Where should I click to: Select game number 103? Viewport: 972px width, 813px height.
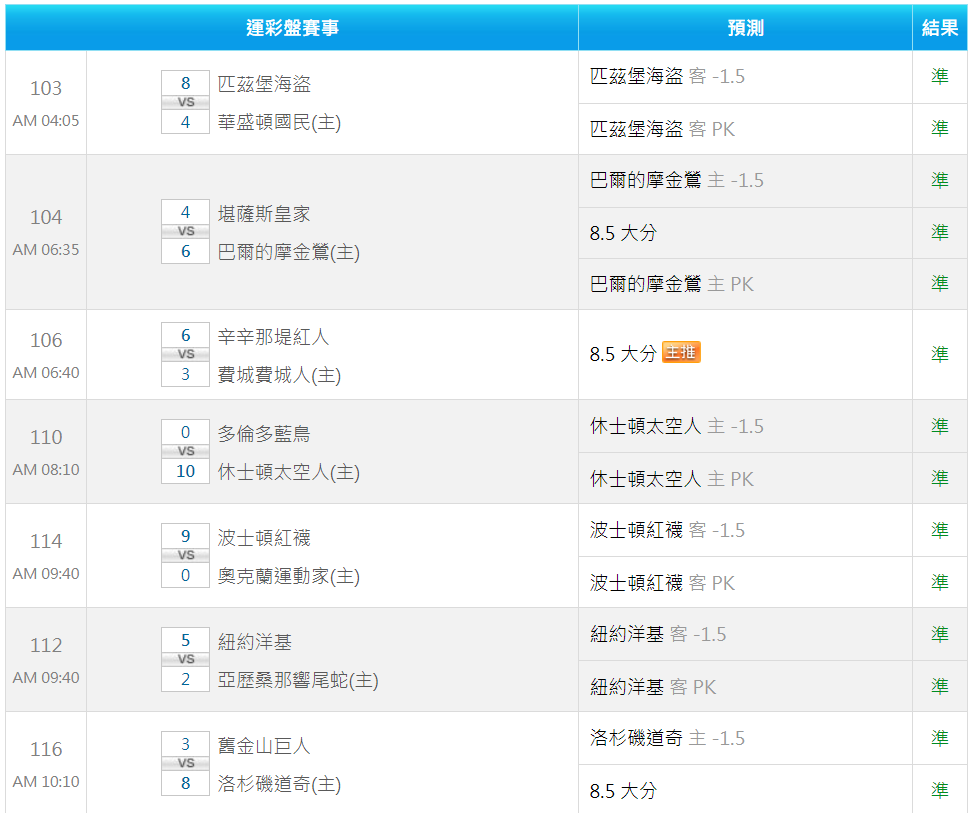click(x=46, y=88)
